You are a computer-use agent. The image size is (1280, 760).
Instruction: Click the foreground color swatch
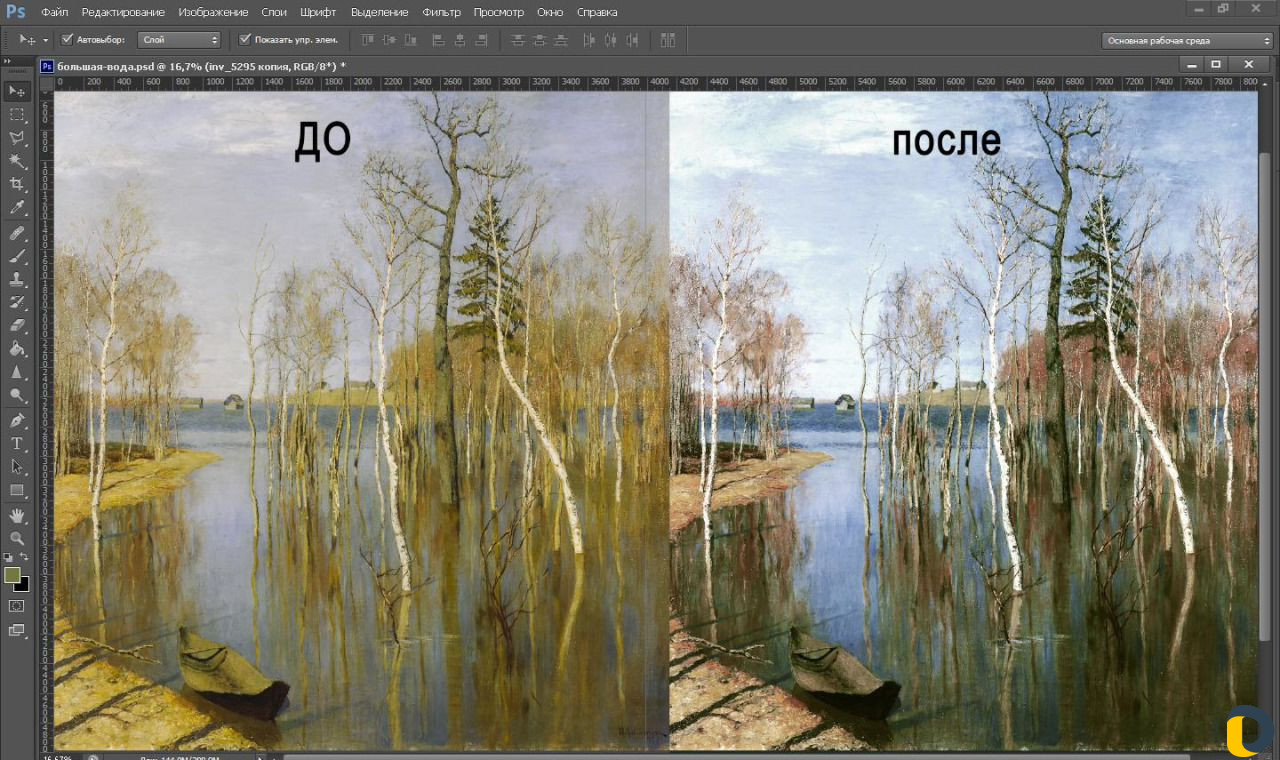(12, 575)
